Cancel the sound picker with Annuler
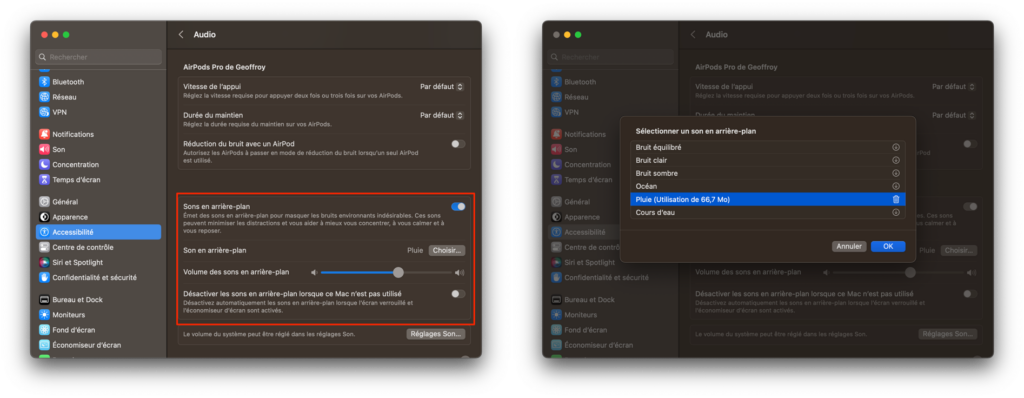Screen dimensions: 1024x398 click(849, 246)
